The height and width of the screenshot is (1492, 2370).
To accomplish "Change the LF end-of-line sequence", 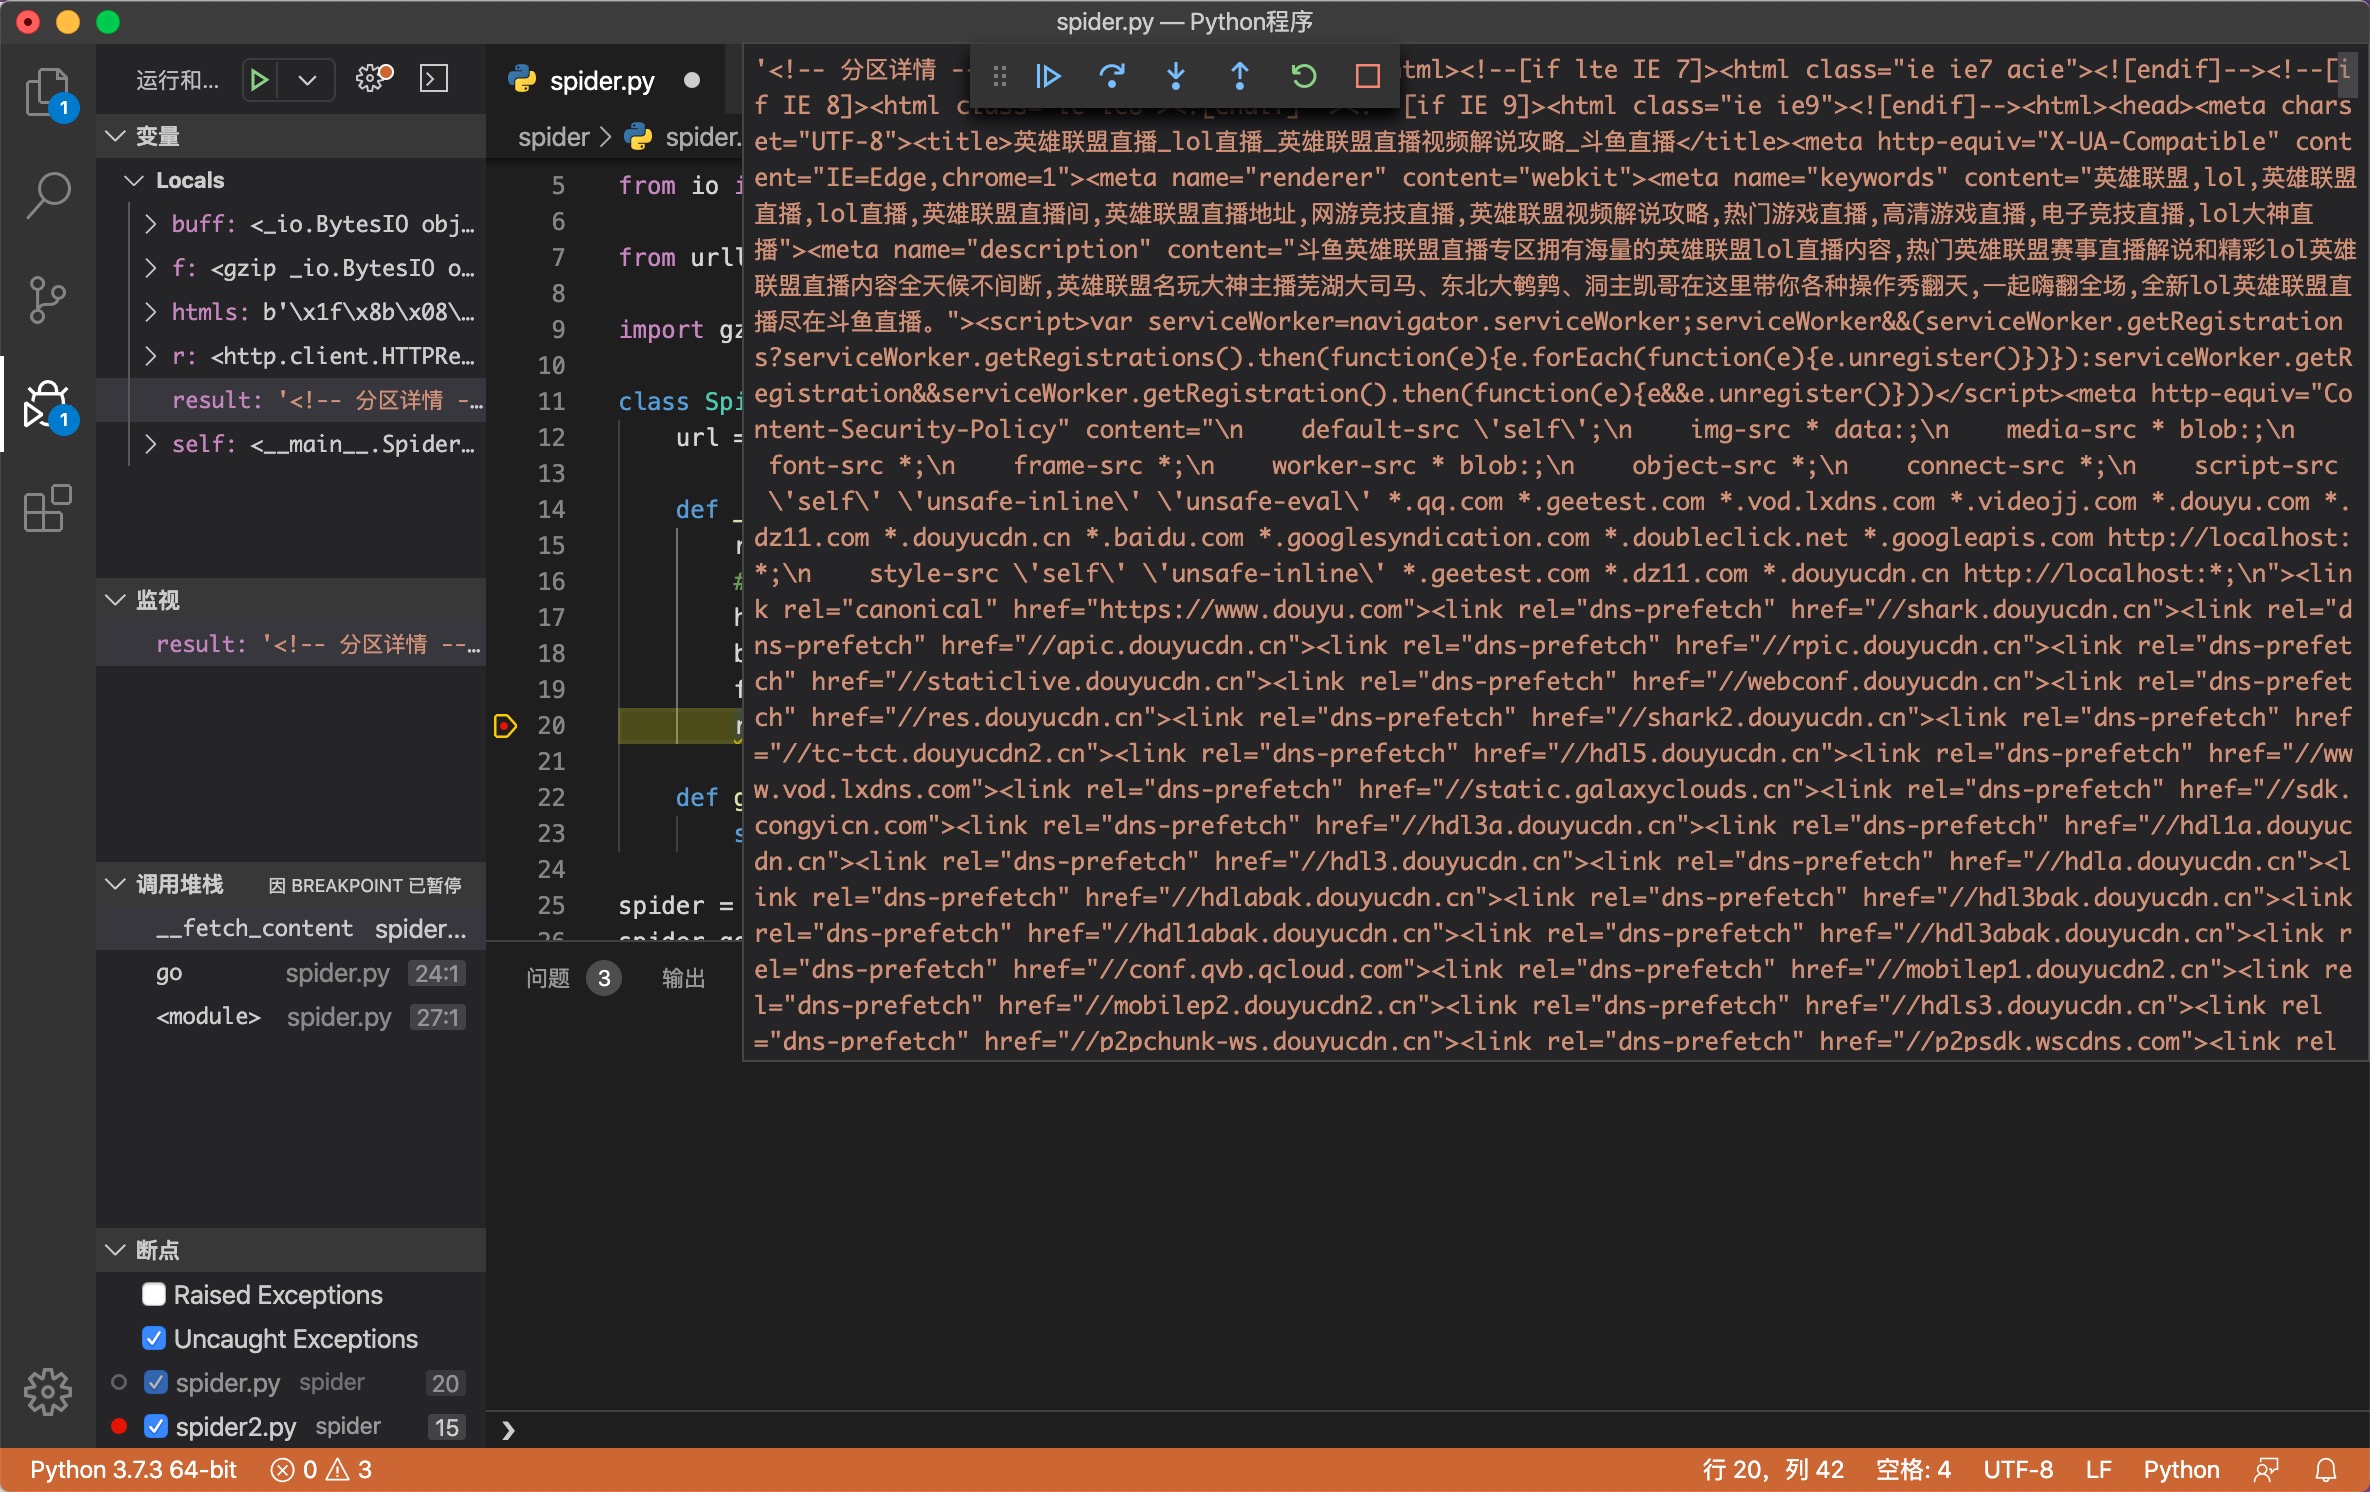I will tap(2098, 1470).
